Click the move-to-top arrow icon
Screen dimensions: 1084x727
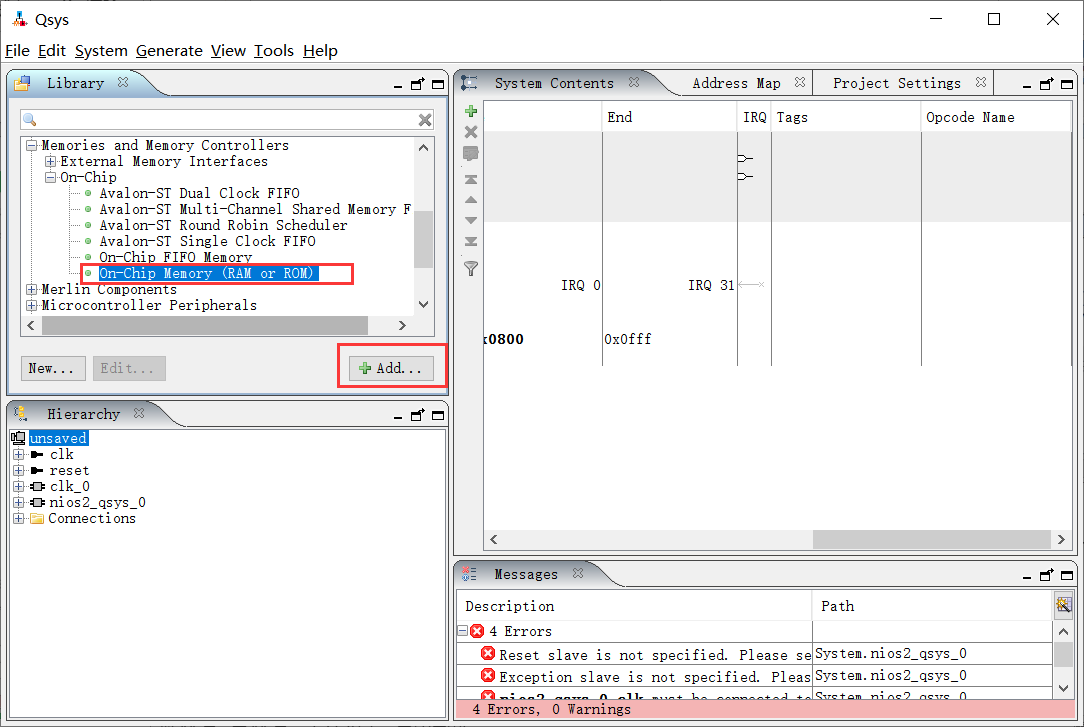471,179
